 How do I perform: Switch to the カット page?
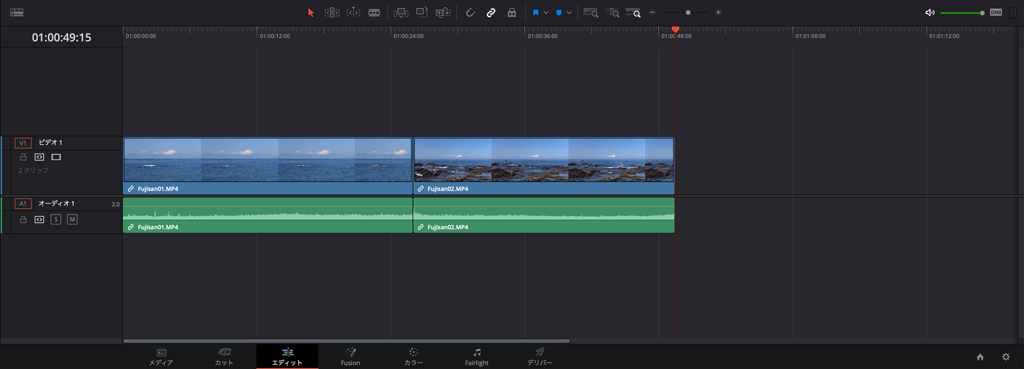click(x=224, y=357)
